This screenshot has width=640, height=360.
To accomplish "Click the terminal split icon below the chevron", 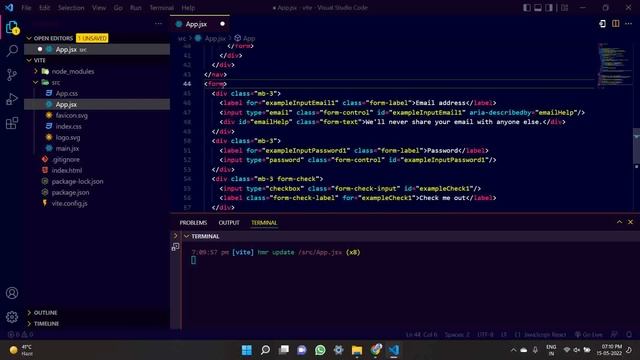I will [176, 247].
